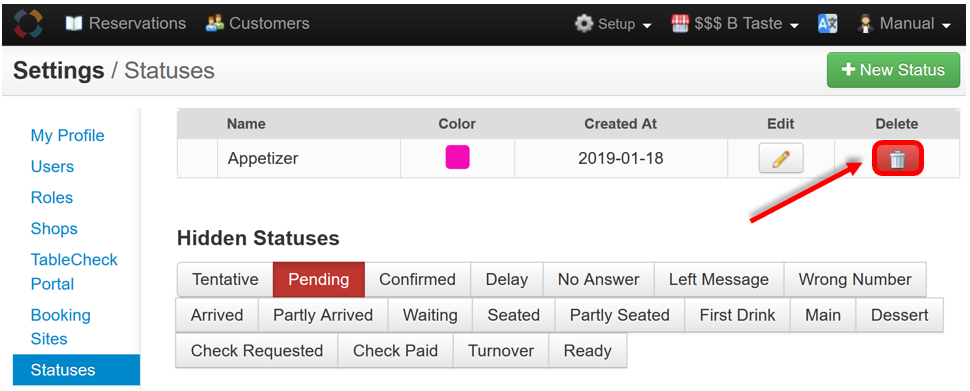This screenshot has width=970, height=391.
Task: Click the language translate icon
Action: click(x=828, y=24)
